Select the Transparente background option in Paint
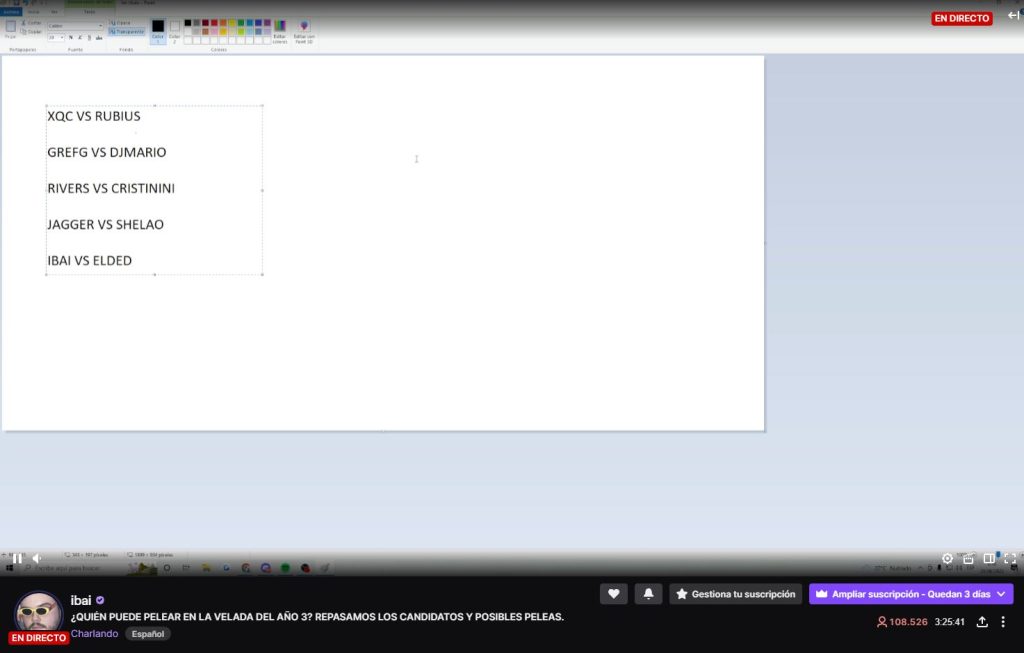The image size is (1024, 653). click(x=127, y=32)
